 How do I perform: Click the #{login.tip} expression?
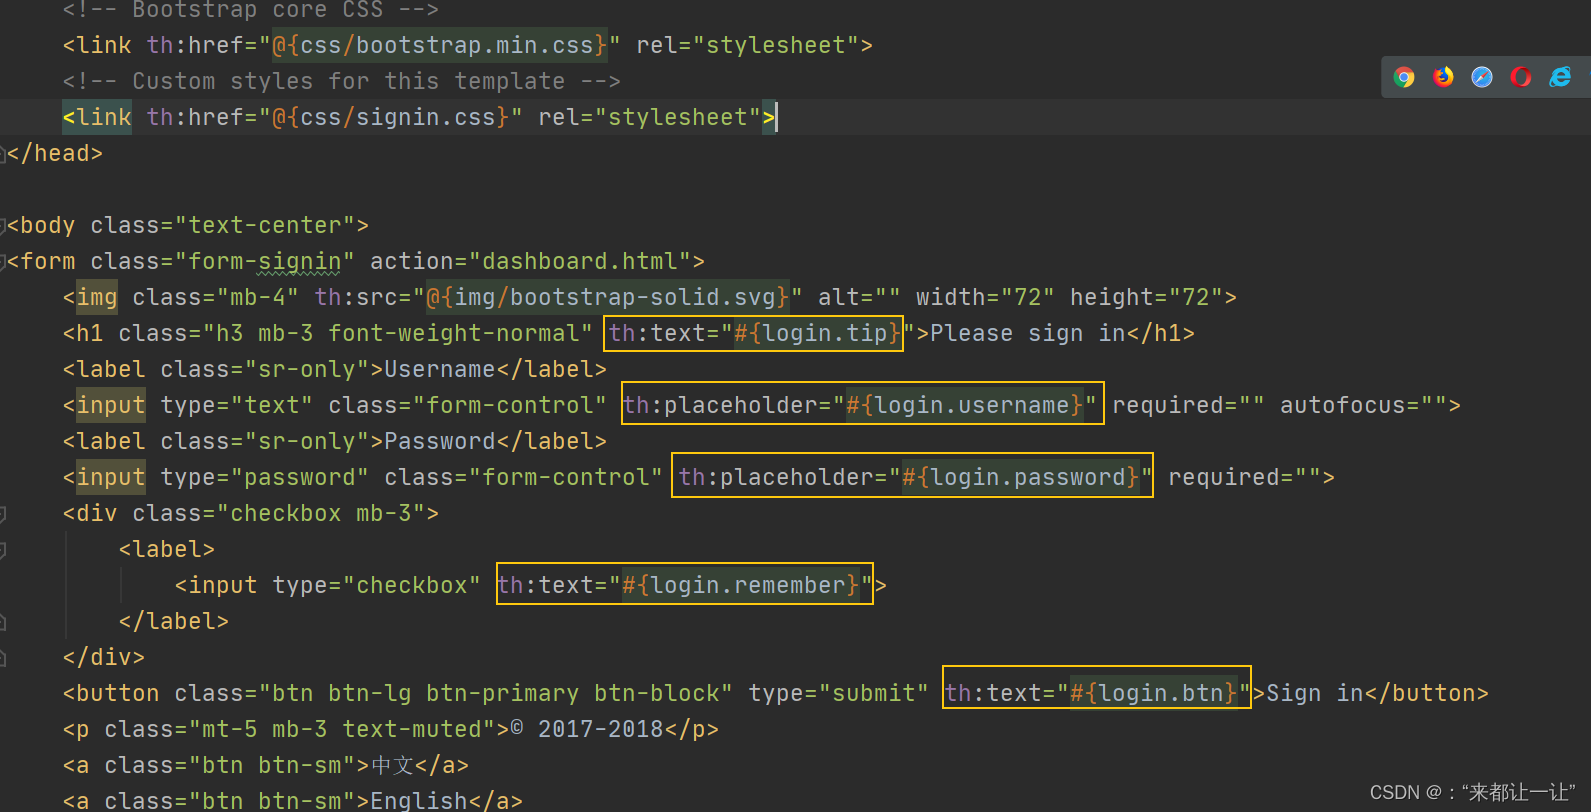(817, 334)
